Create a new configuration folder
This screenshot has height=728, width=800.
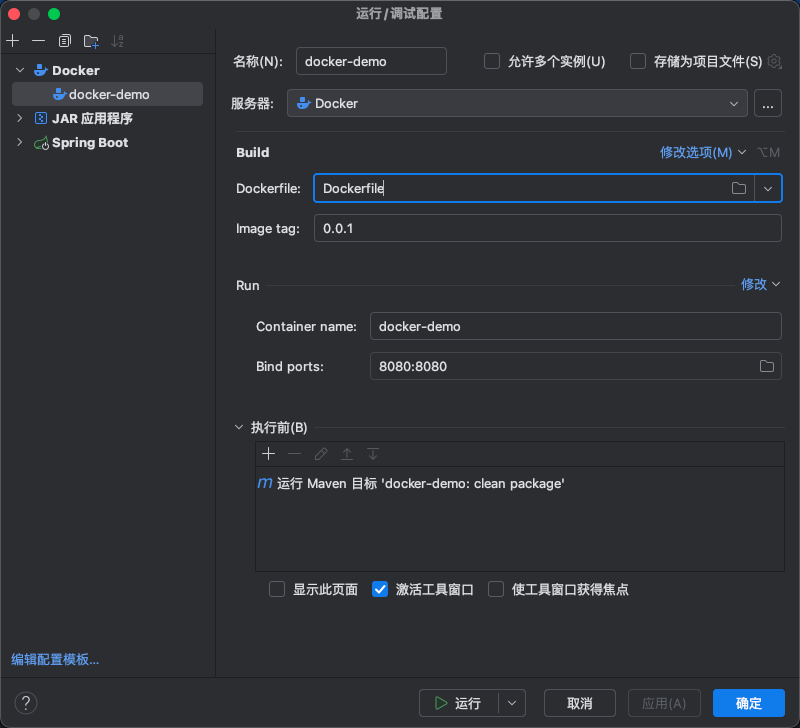(91, 41)
